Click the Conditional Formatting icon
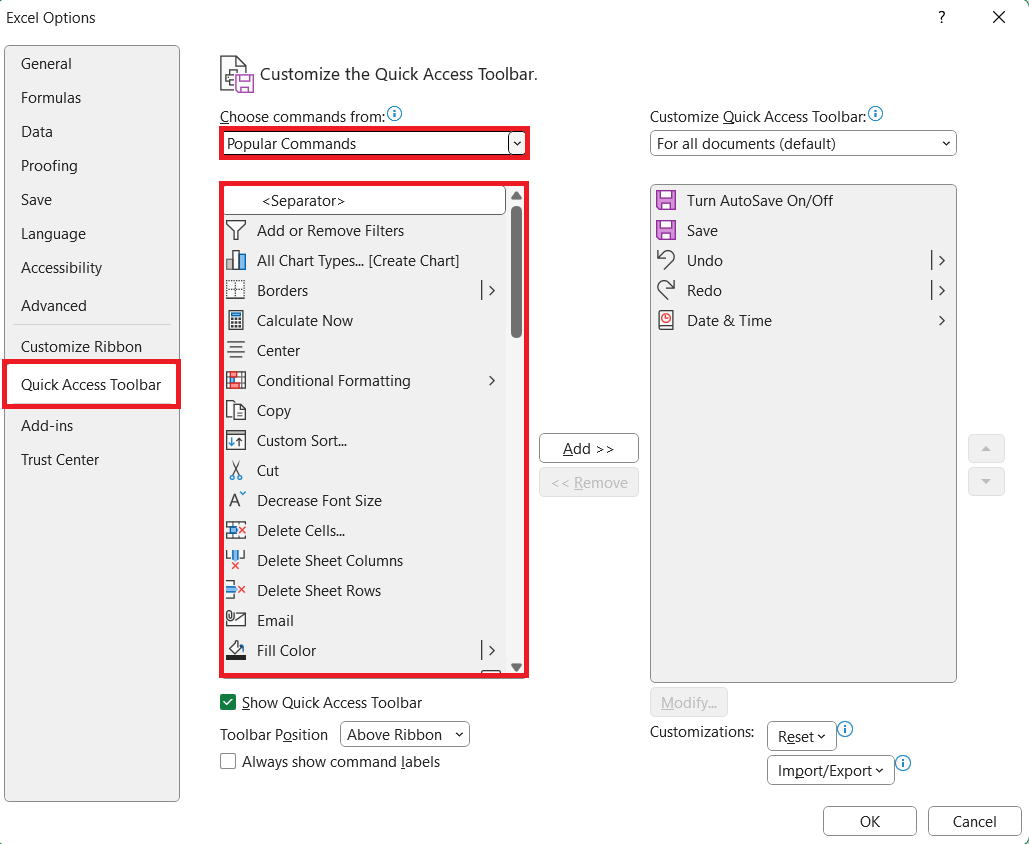Screen dimensions: 1029x844 (236, 381)
